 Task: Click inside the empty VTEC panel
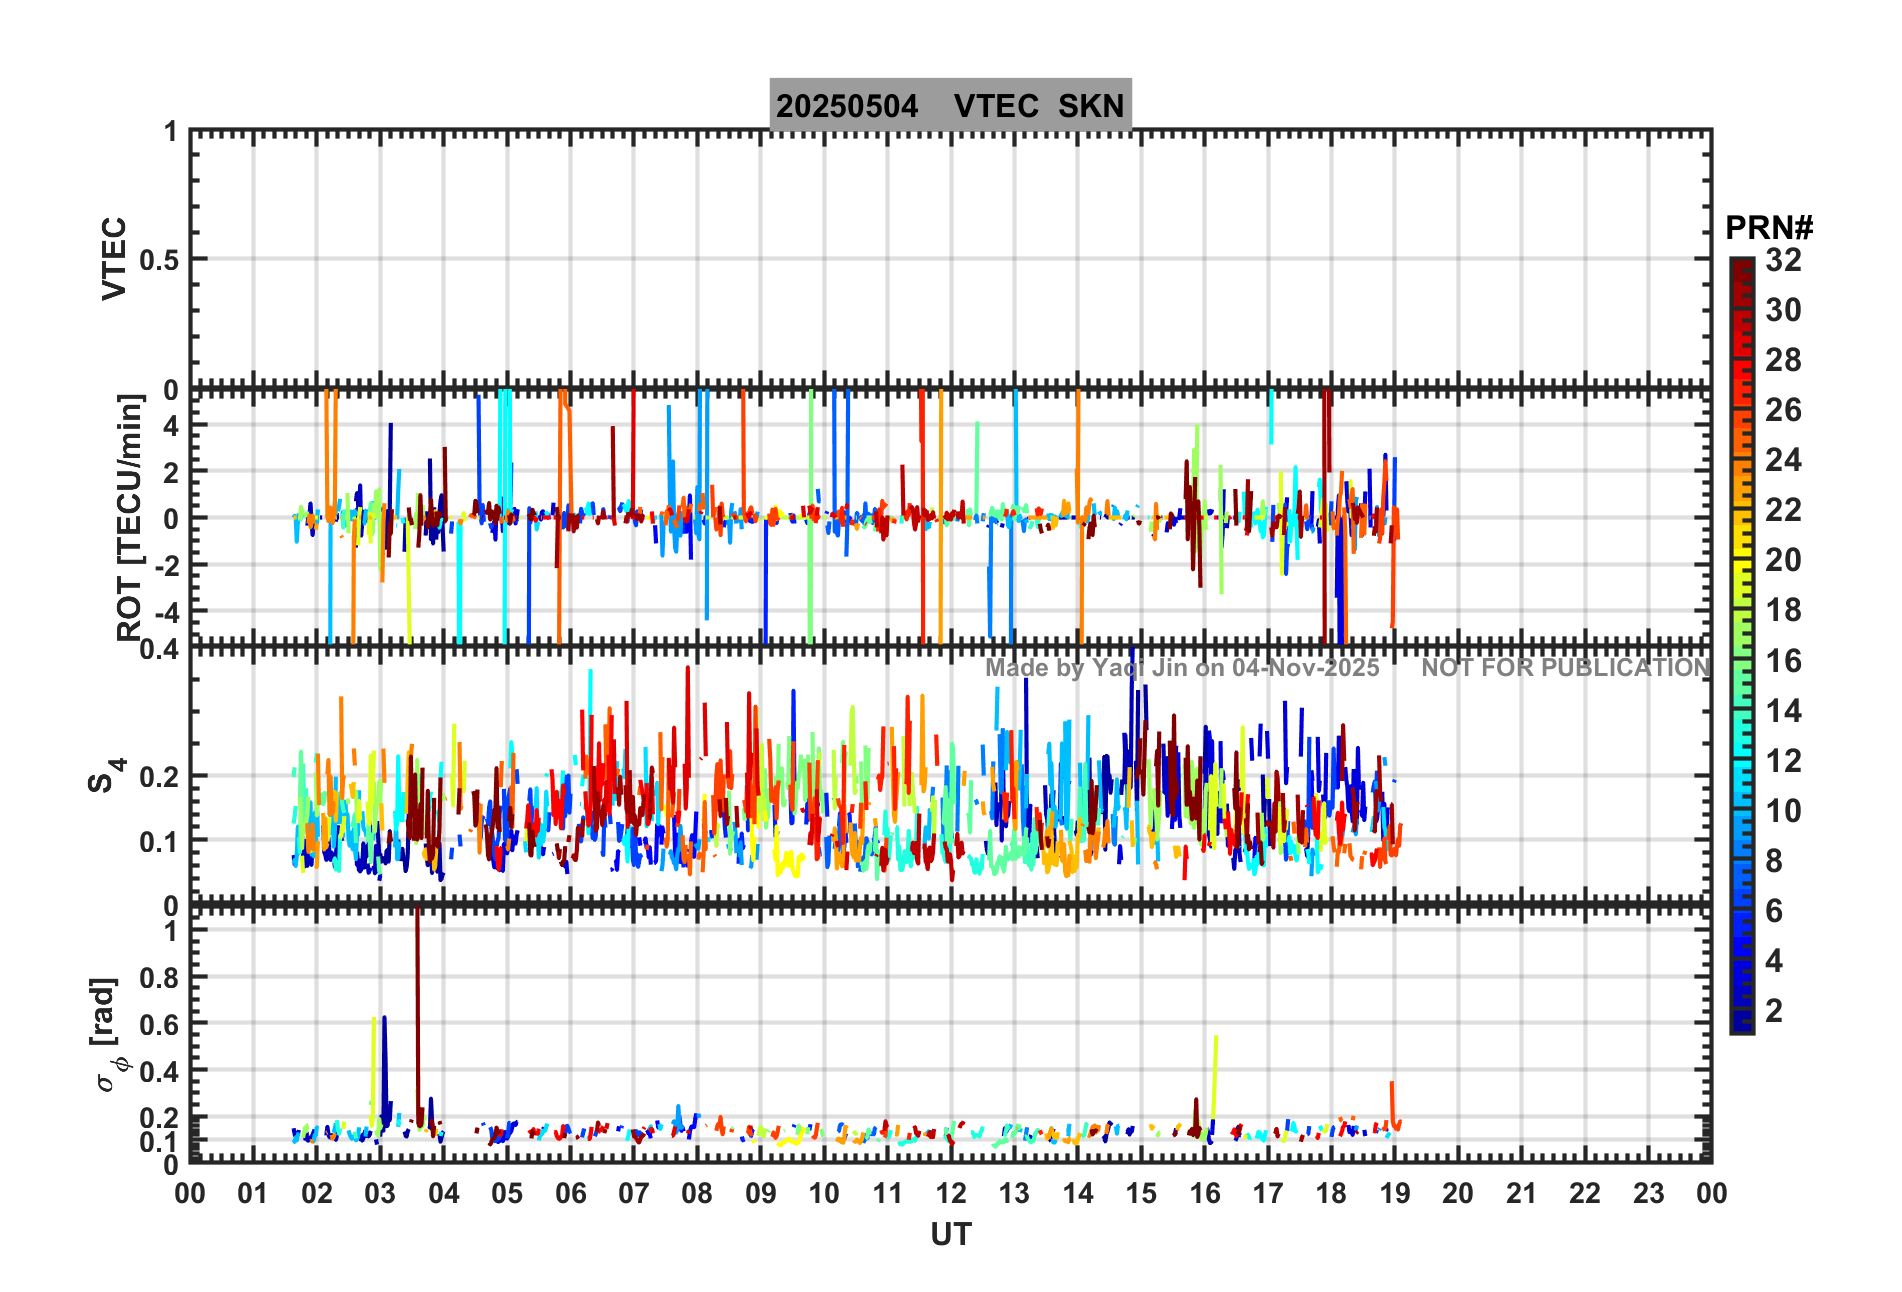pos(950,258)
